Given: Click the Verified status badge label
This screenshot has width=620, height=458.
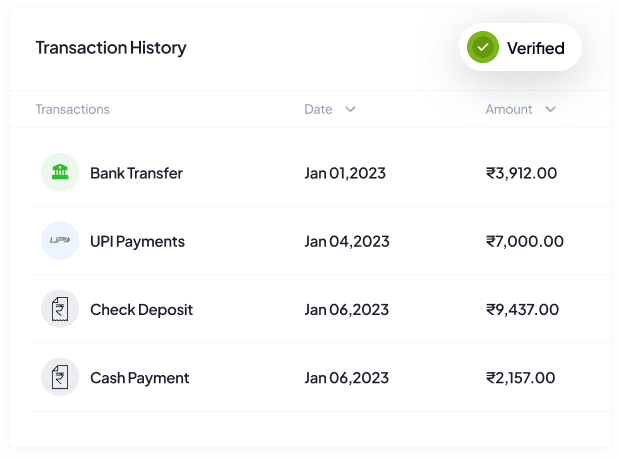Looking at the screenshot, I should pos(535,48).
